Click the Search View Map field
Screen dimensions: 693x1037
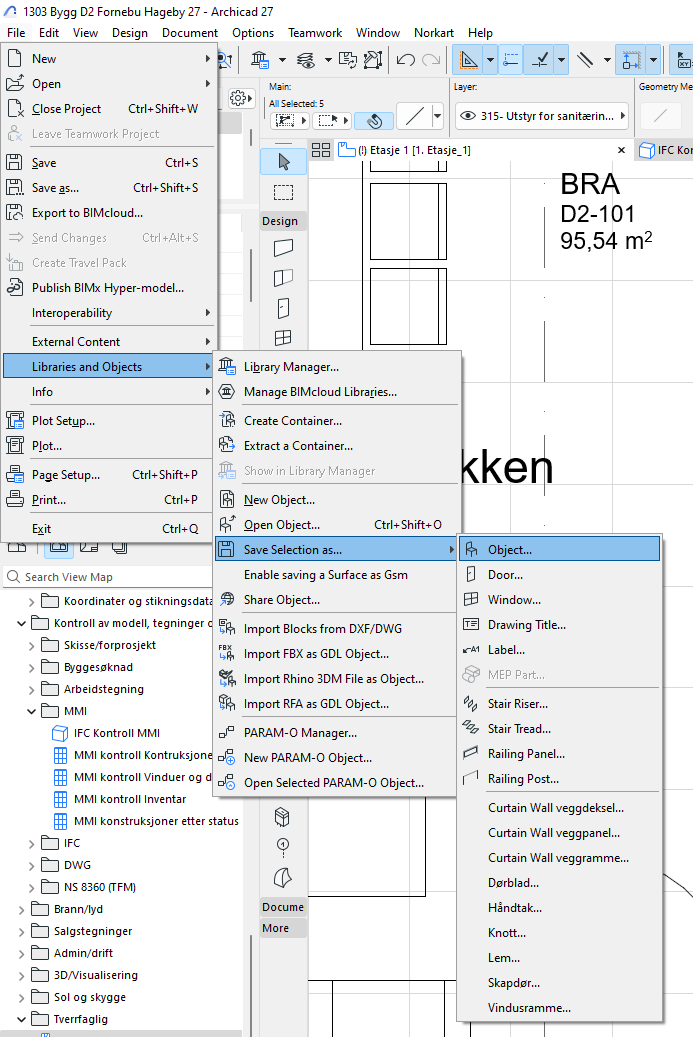(x=110, y=577)
